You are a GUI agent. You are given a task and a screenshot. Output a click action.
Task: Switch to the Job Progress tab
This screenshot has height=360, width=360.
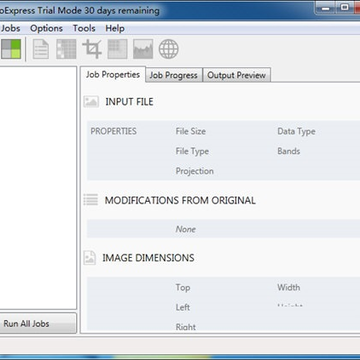(x=174, y=75)
